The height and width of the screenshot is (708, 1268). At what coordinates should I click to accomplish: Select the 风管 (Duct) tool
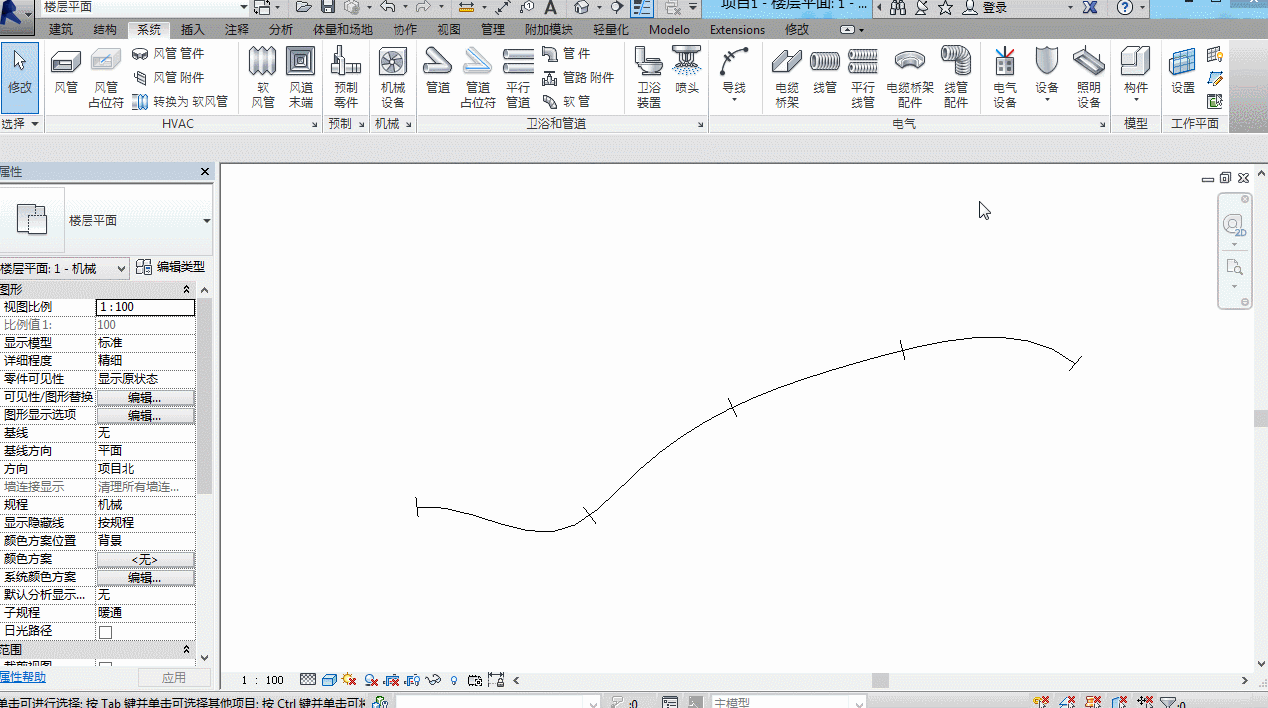click(66, 72)
